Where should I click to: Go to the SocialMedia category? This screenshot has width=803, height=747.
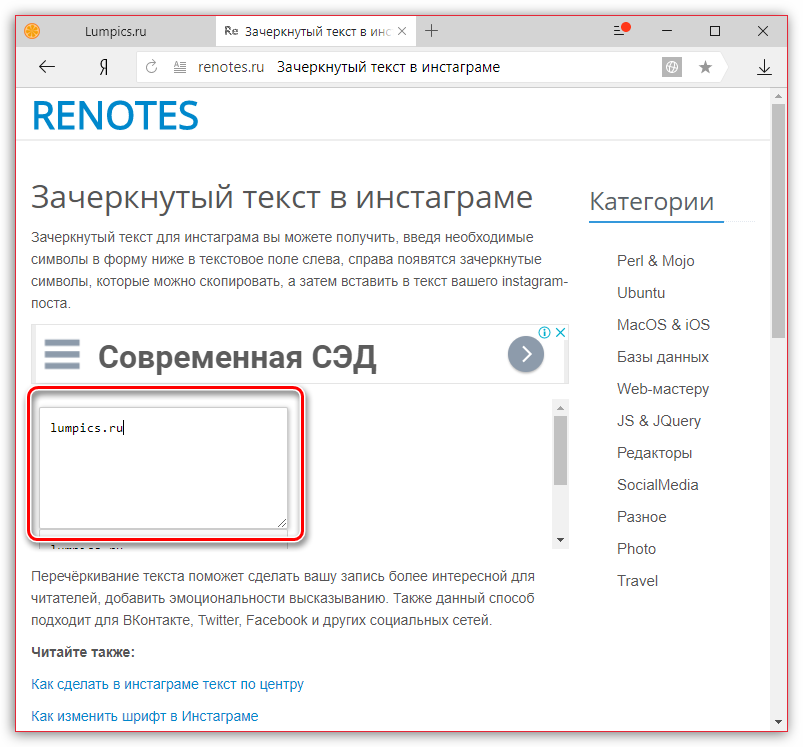click(x=657, y=485)
